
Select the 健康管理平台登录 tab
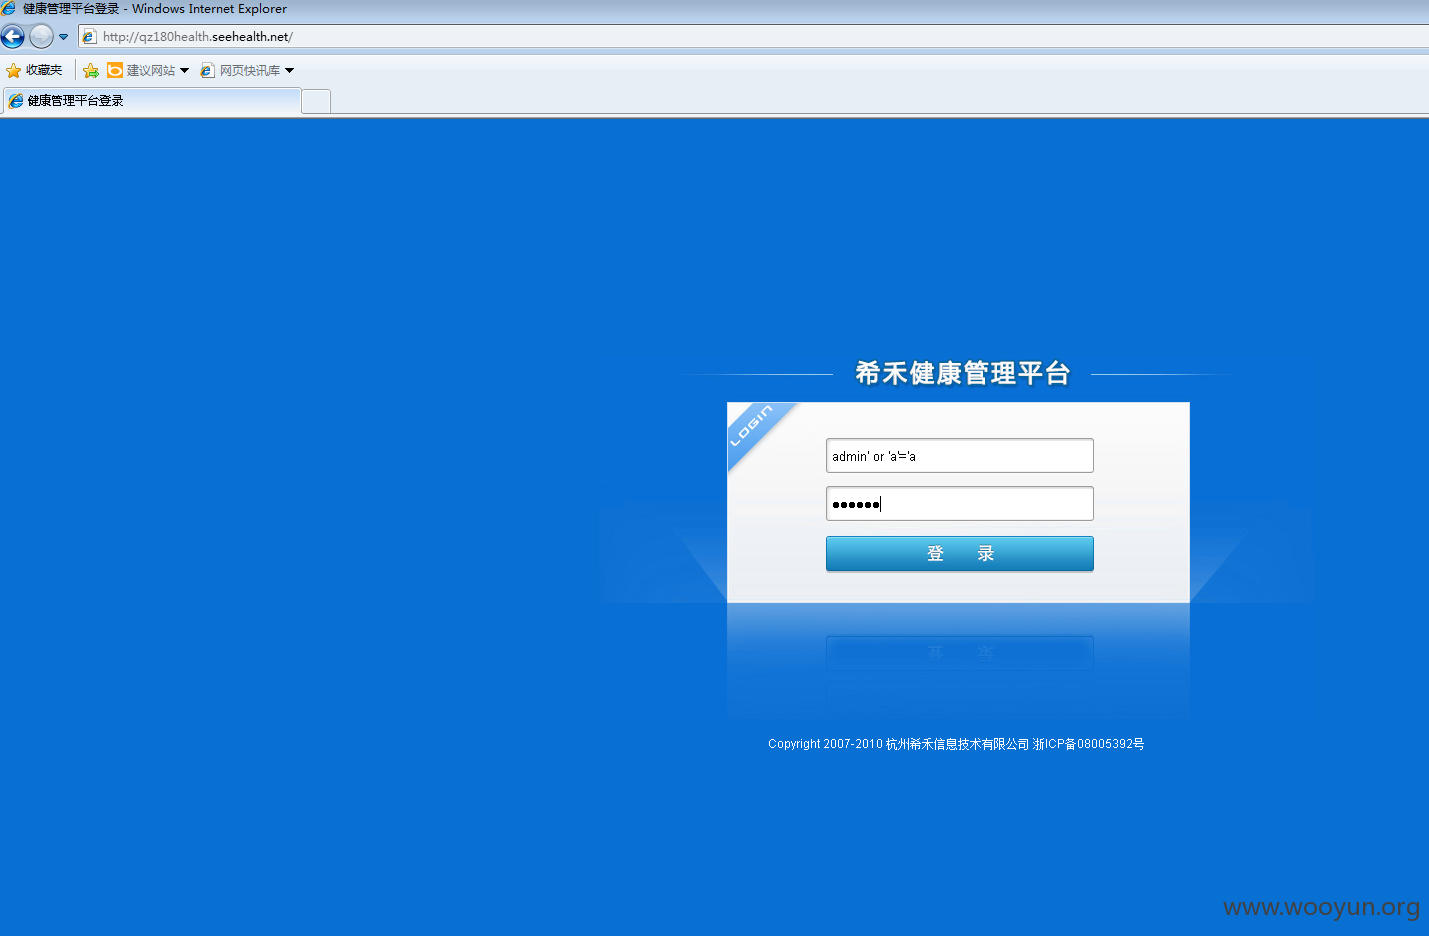point(151,101)
